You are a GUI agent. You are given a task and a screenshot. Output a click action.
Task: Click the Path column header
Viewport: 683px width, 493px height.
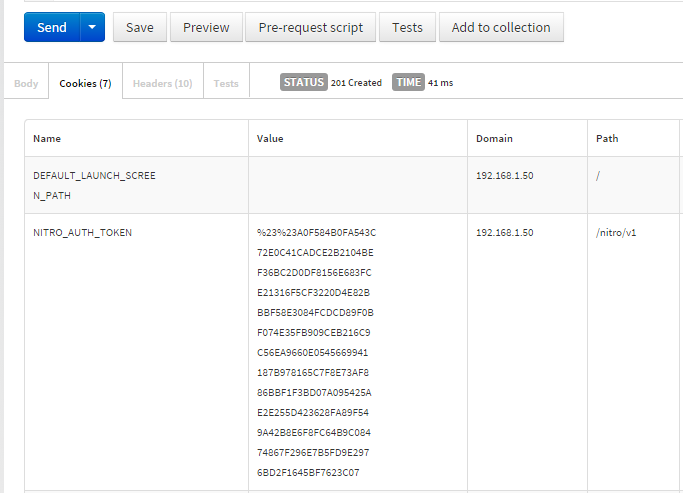tap(607, 138)
